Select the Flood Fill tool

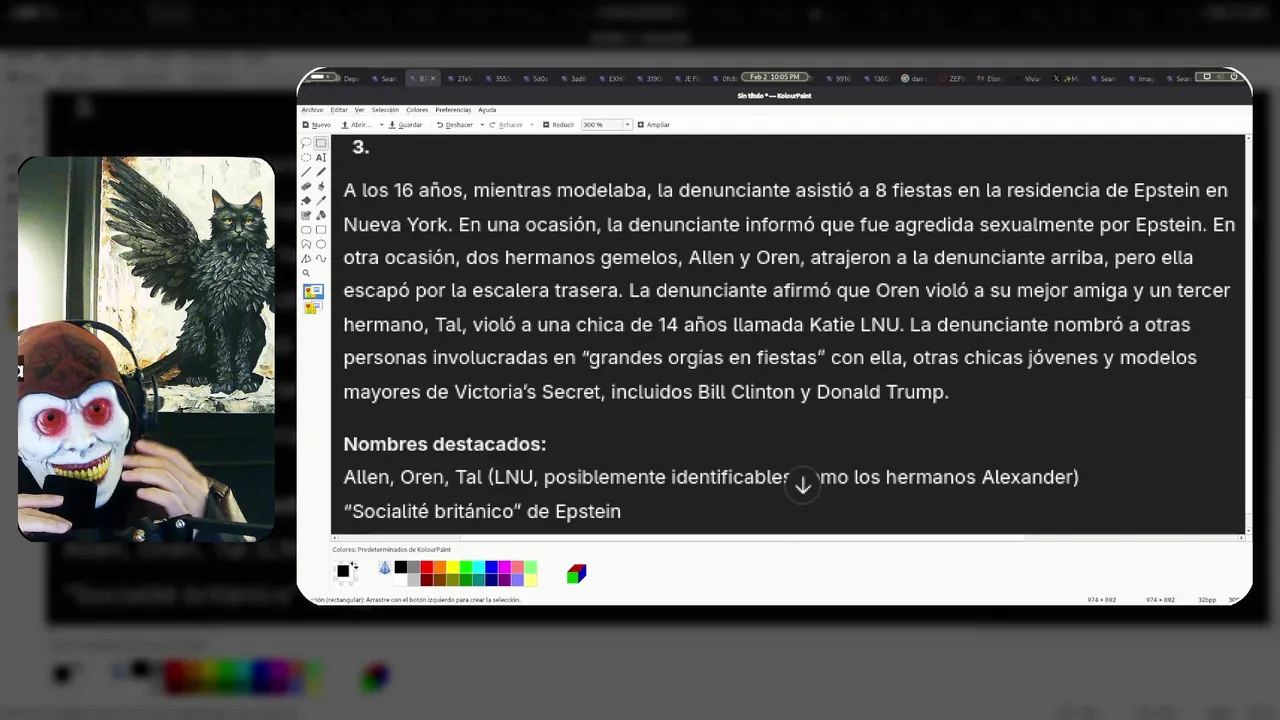[x=306, y=201]
